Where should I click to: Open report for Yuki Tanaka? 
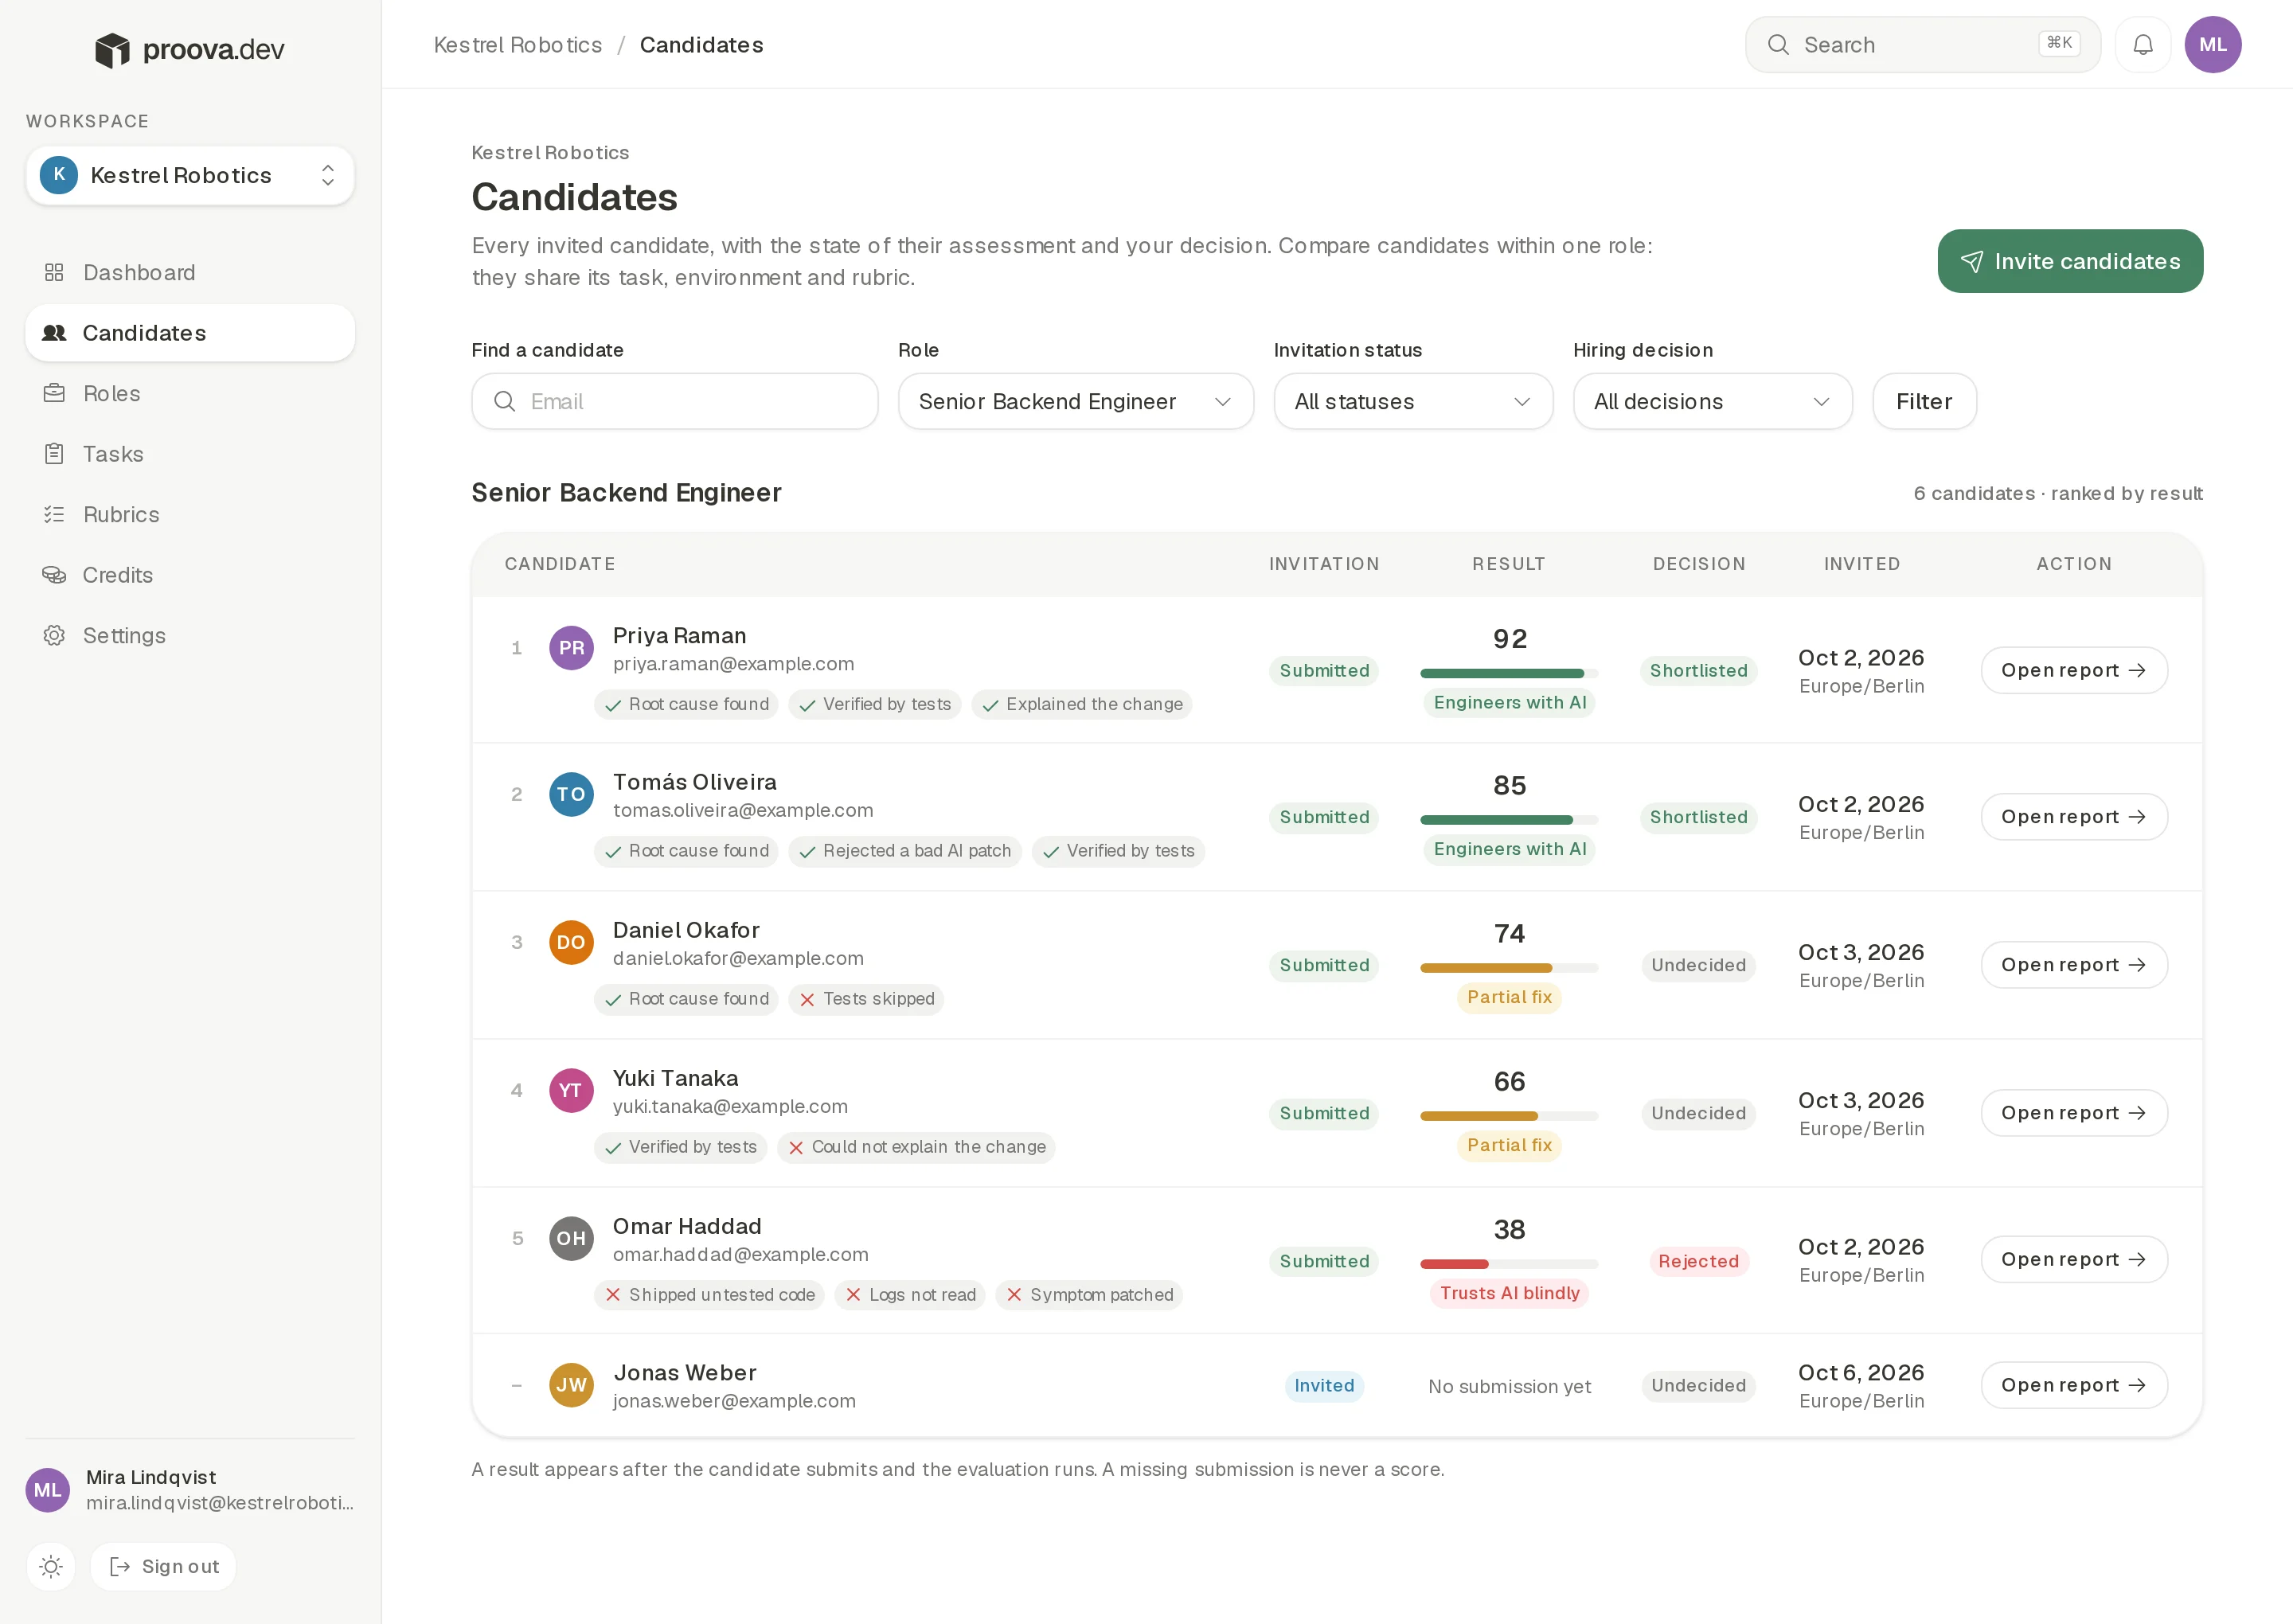click(2073, 1113)
